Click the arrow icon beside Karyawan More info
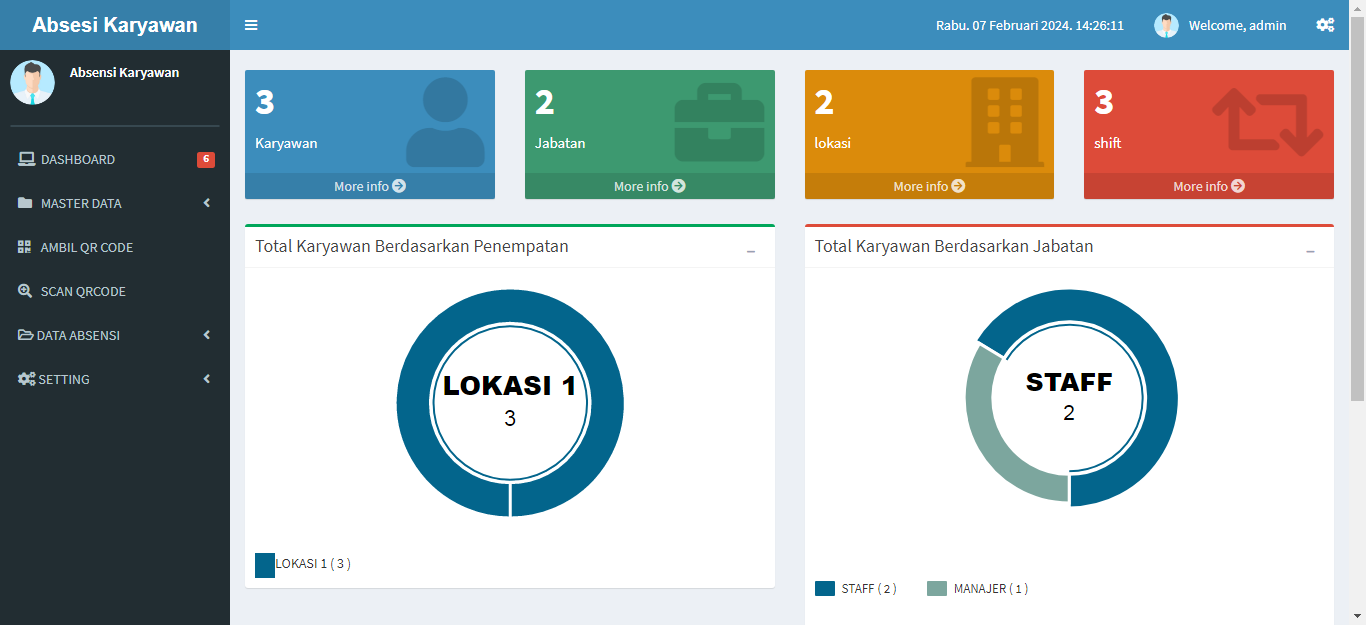The width and height of the screenshot is (1366, 625). [399, 186]
